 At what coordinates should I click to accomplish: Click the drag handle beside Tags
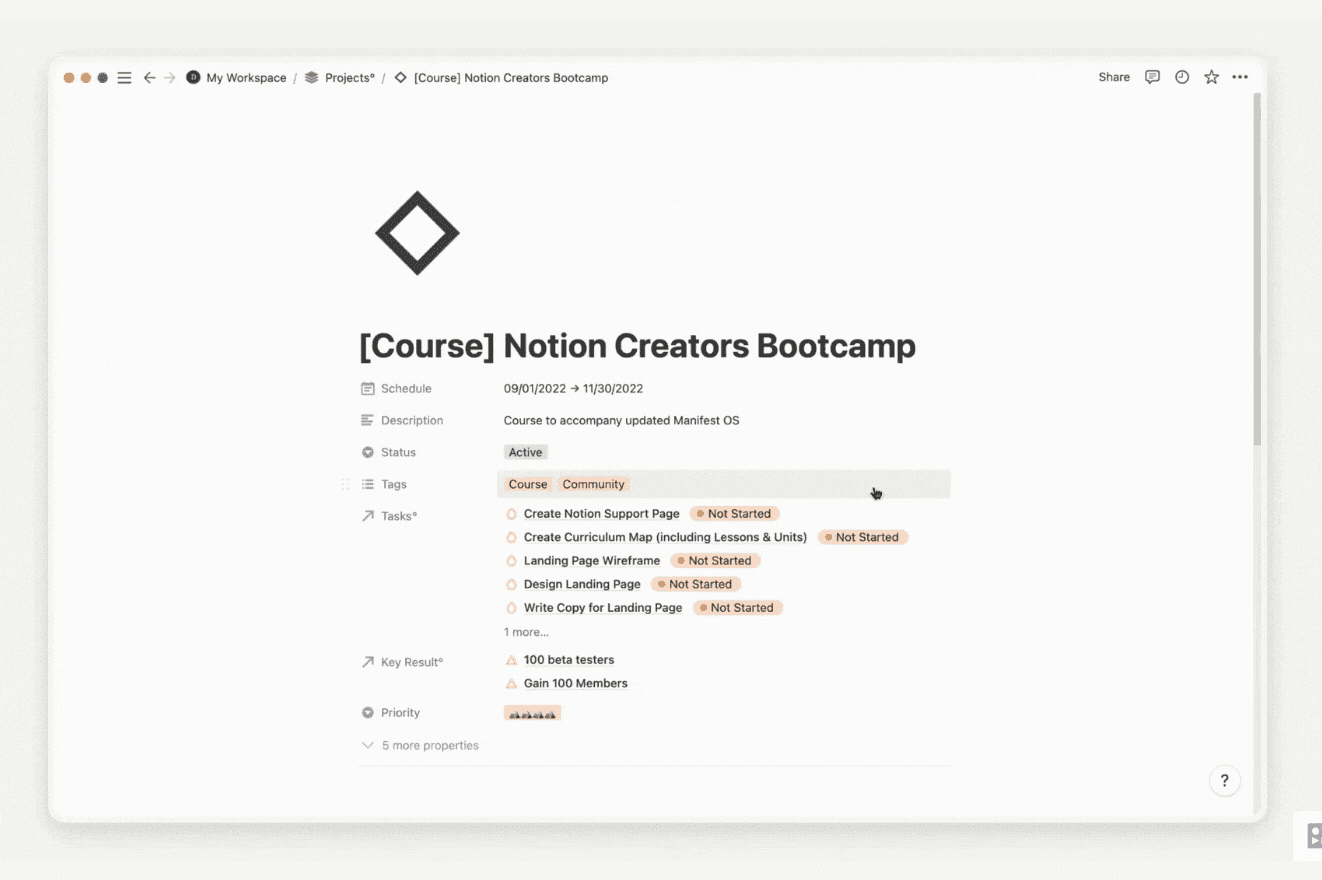pyautogui.click(x=345, y=484)
